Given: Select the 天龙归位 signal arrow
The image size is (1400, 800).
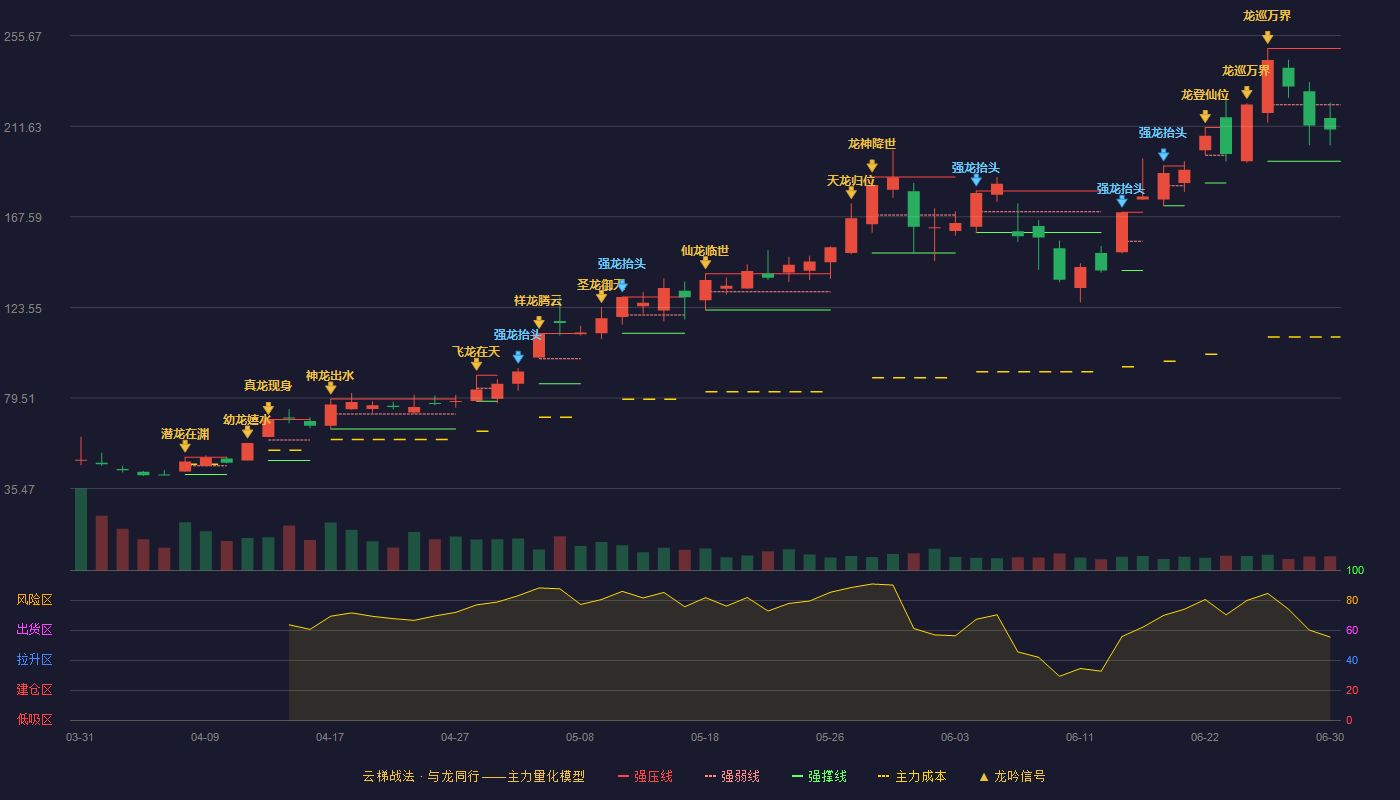Looking at the screenshot, I should tap(851, 193).
